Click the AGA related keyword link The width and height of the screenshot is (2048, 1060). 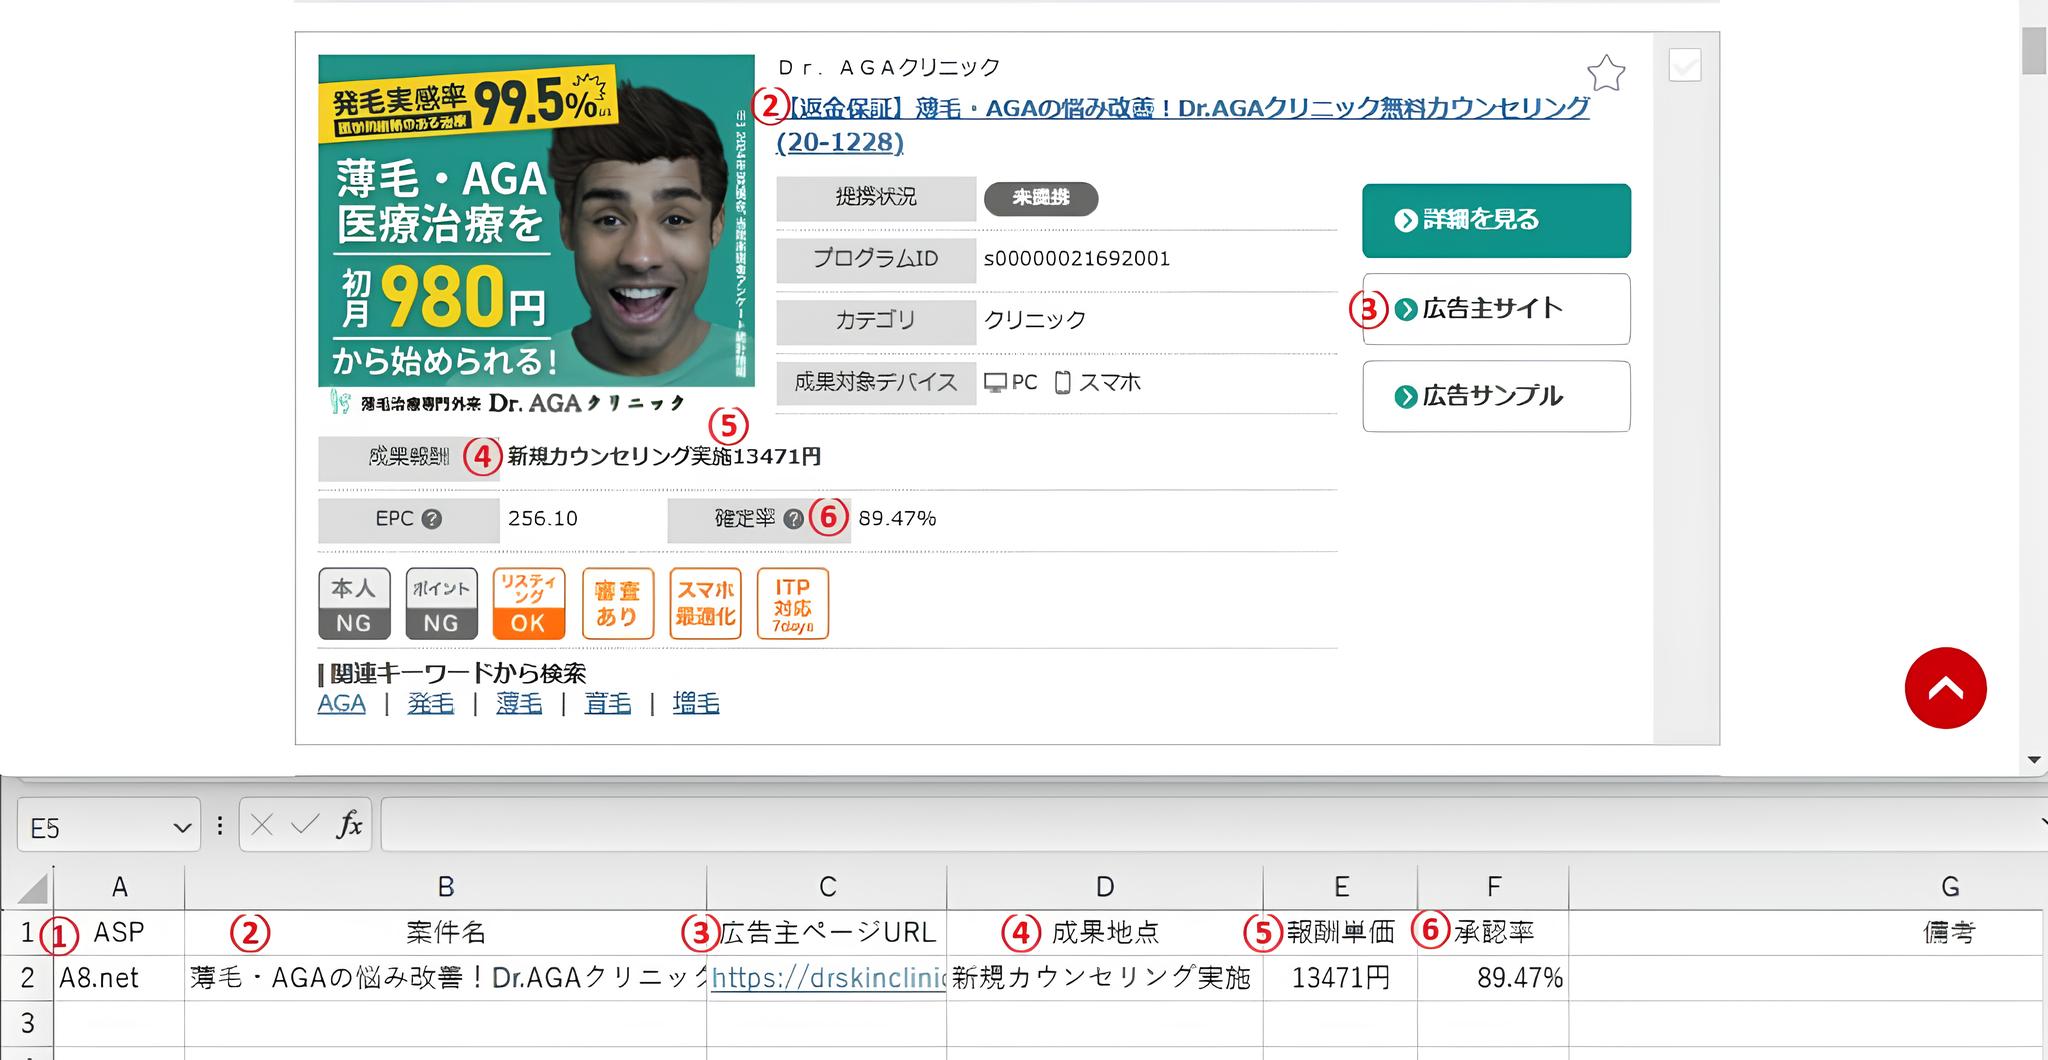coord(340,703)
